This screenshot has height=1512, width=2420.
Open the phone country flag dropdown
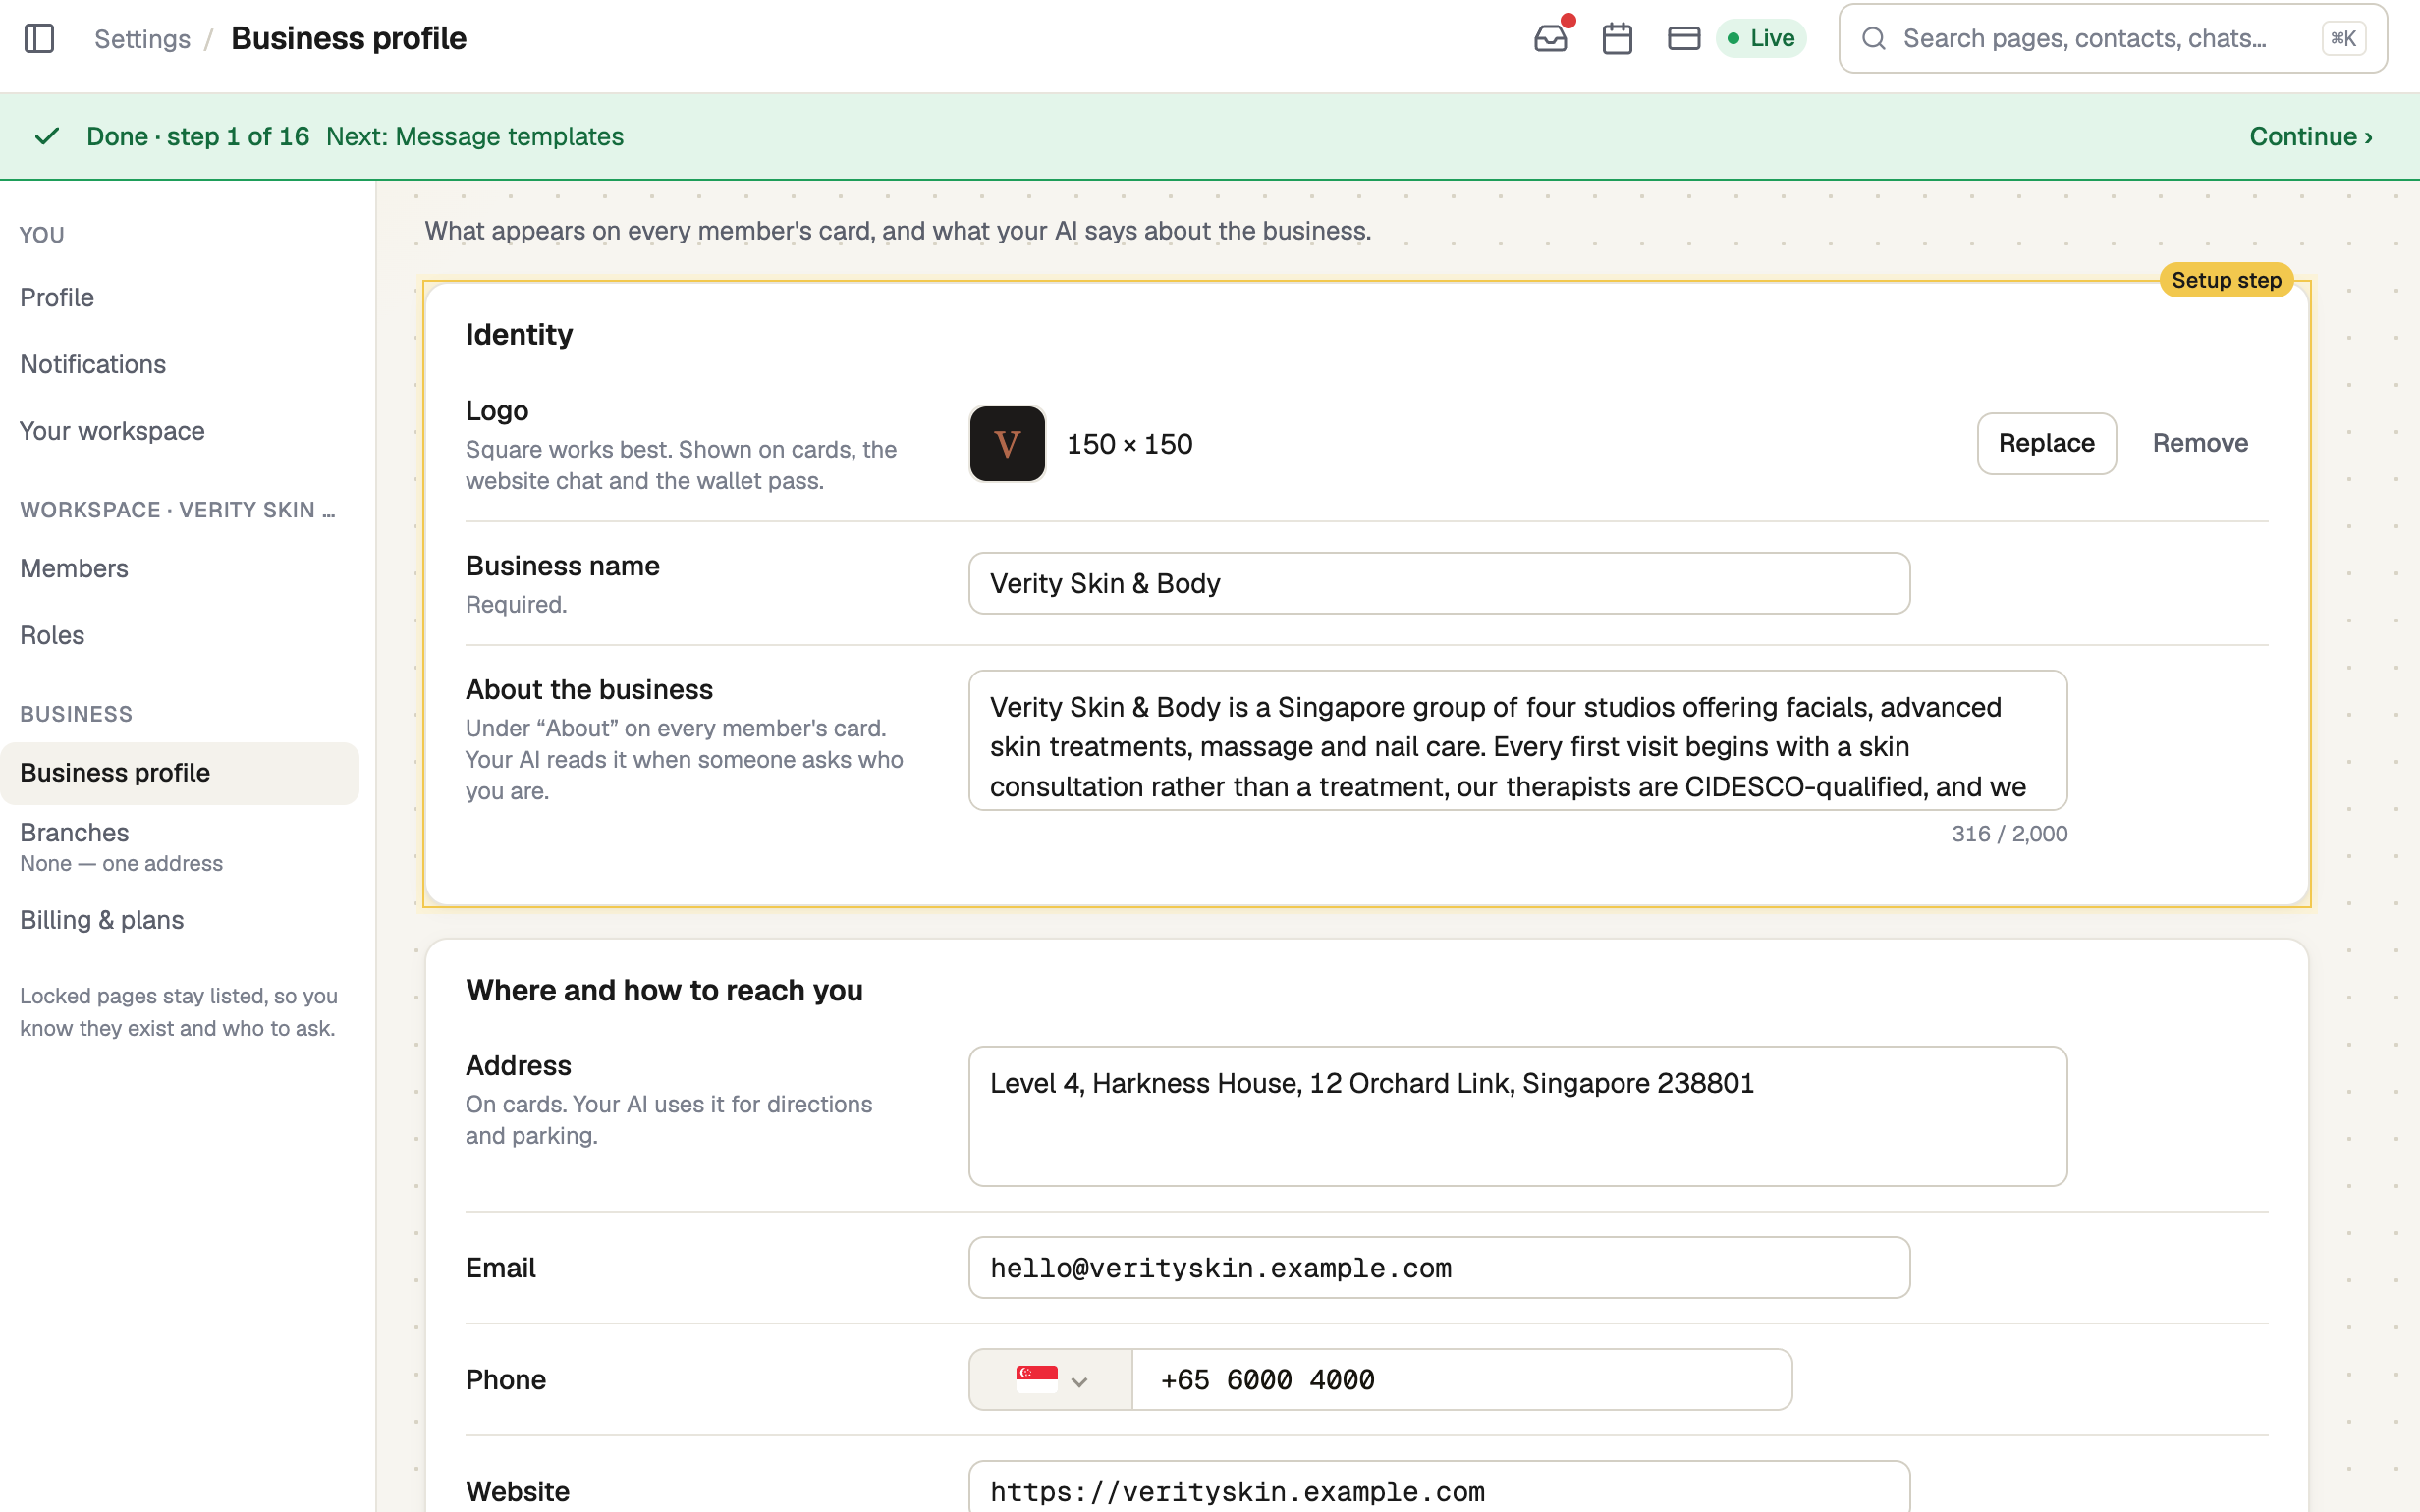[1050, 1380]
